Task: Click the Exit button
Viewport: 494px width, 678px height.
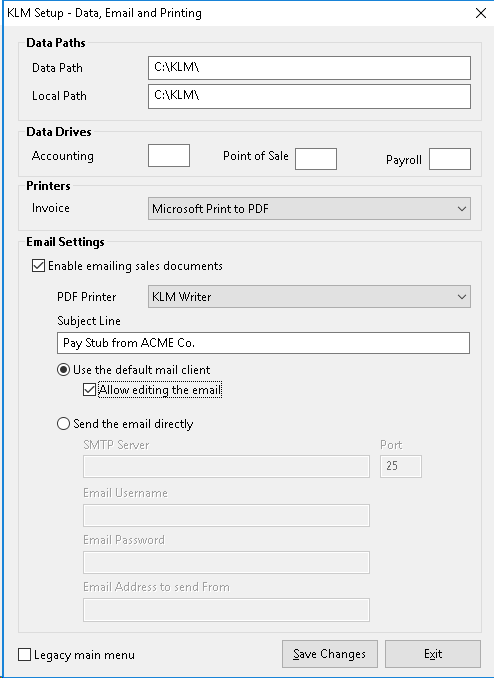Action: (433, 654)
